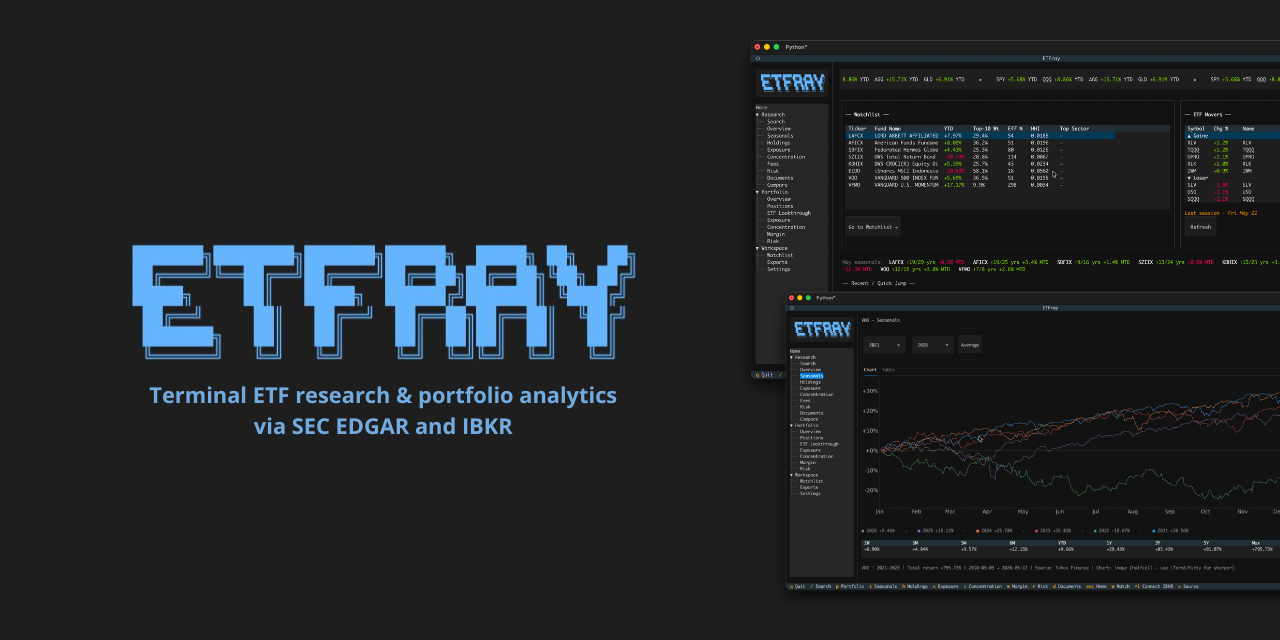Open the 2026 end-year dropdown
Viewport: 1280px width, 640px height.
(x=933, y=345)
